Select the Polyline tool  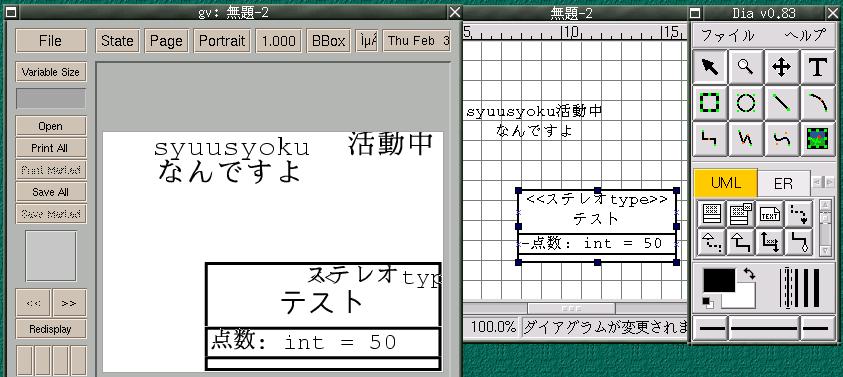pyautogui.click(x=746, y=139)
